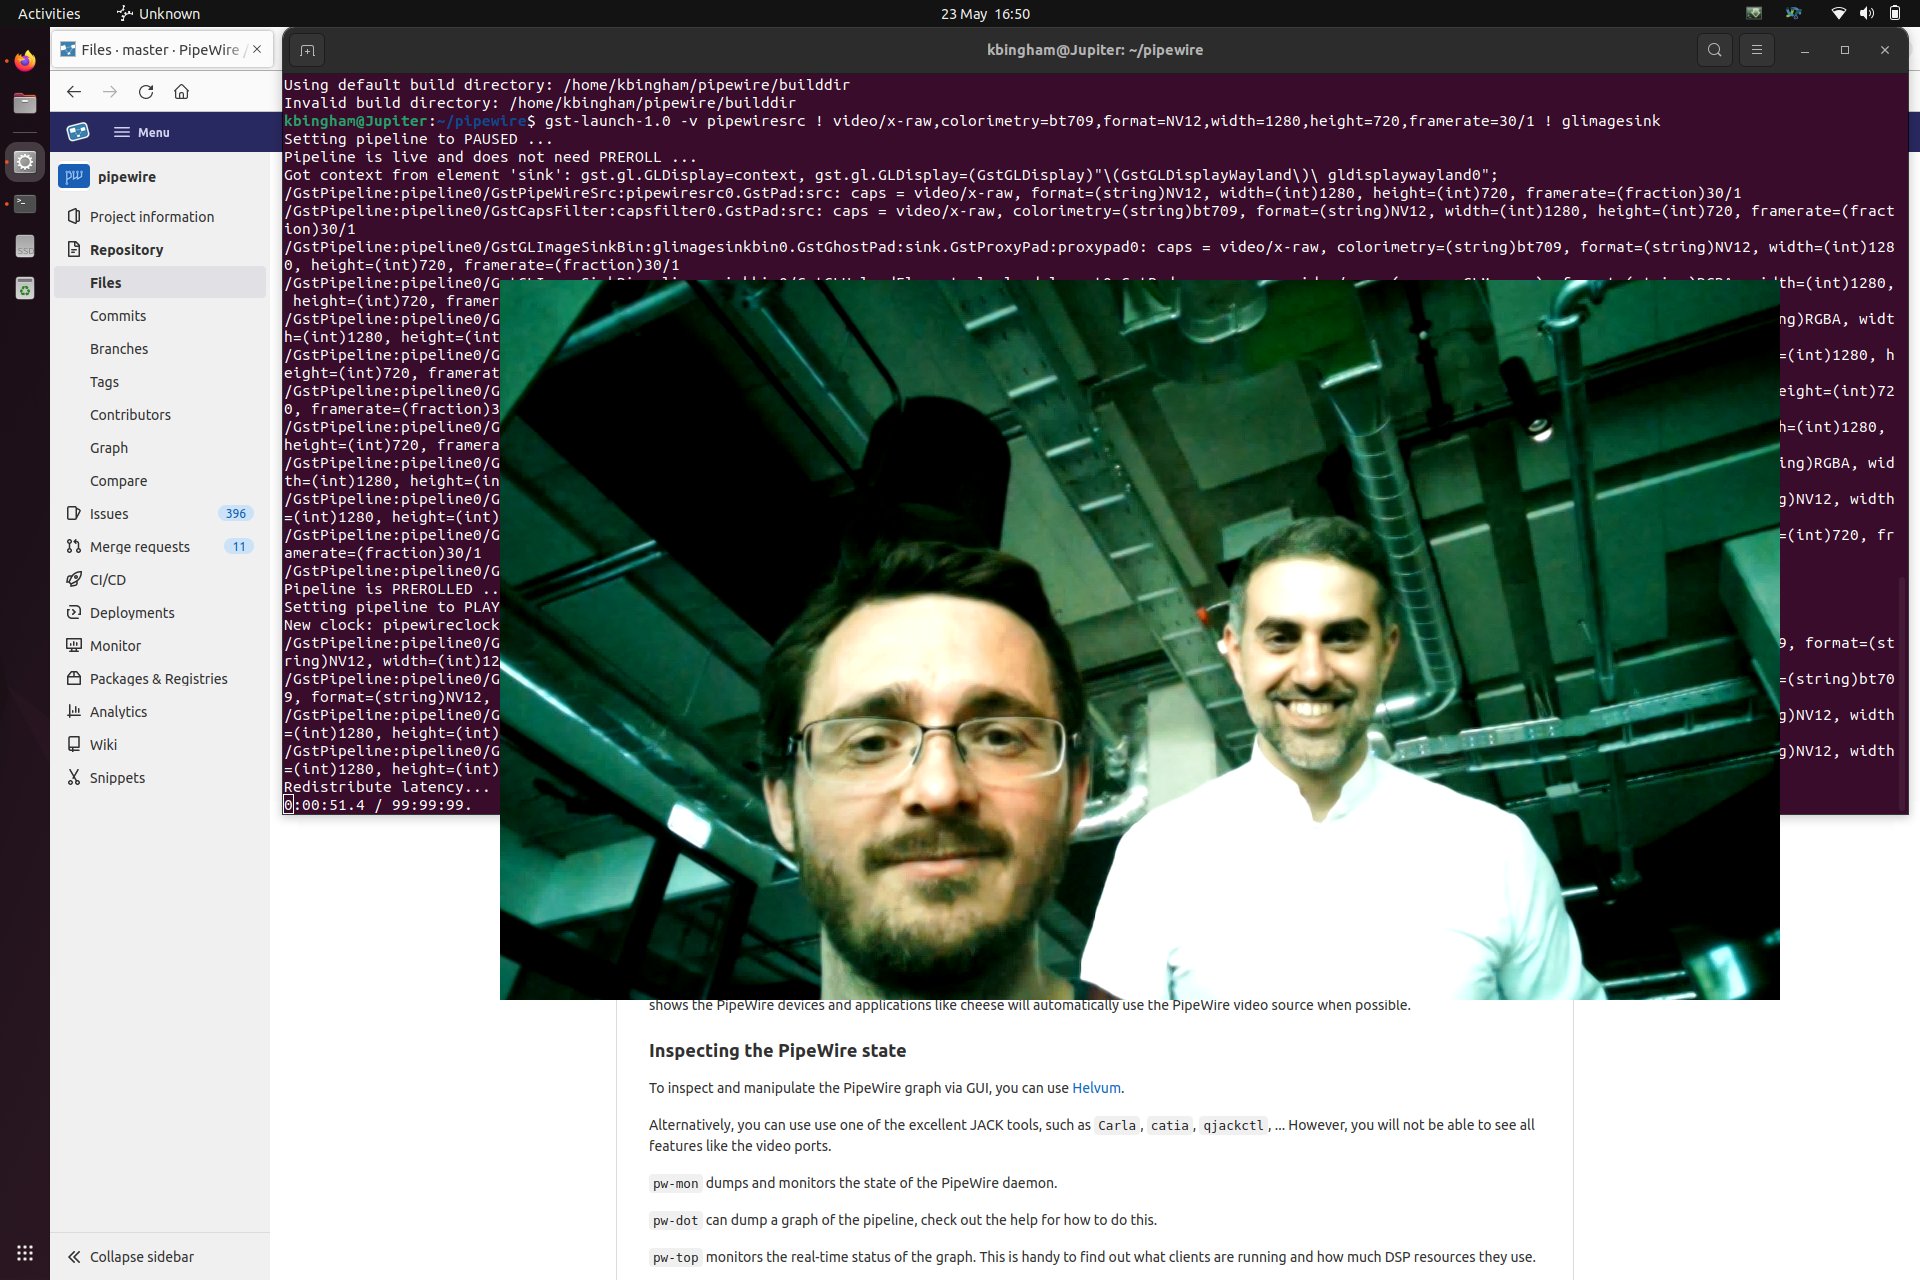Screen dimensions: 1920x1280
Task: Open the terminal hamburger menu
Action: coord(1756,50)
